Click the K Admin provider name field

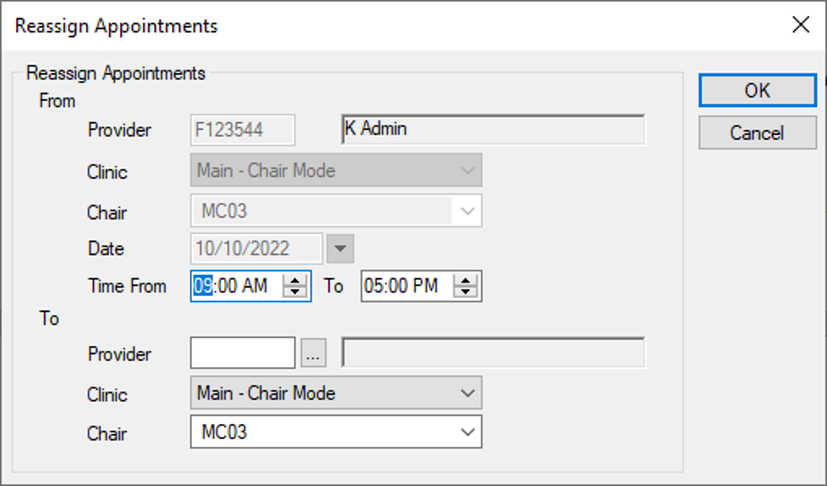[493, 129]
